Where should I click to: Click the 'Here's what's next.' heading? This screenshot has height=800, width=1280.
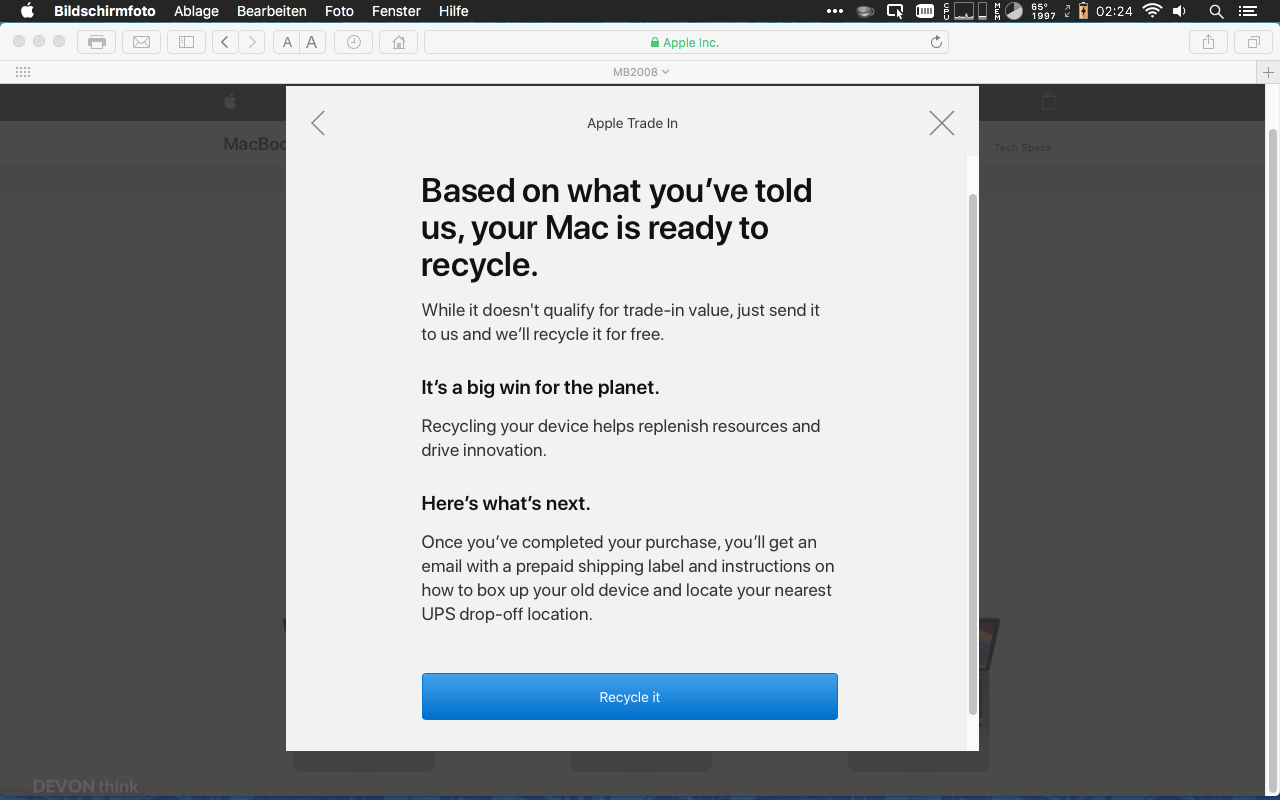506,503
